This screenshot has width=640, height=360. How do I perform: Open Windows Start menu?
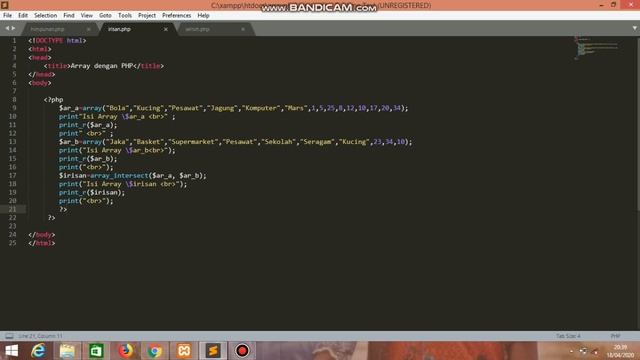pyautogui.click(x=11, y=351)
